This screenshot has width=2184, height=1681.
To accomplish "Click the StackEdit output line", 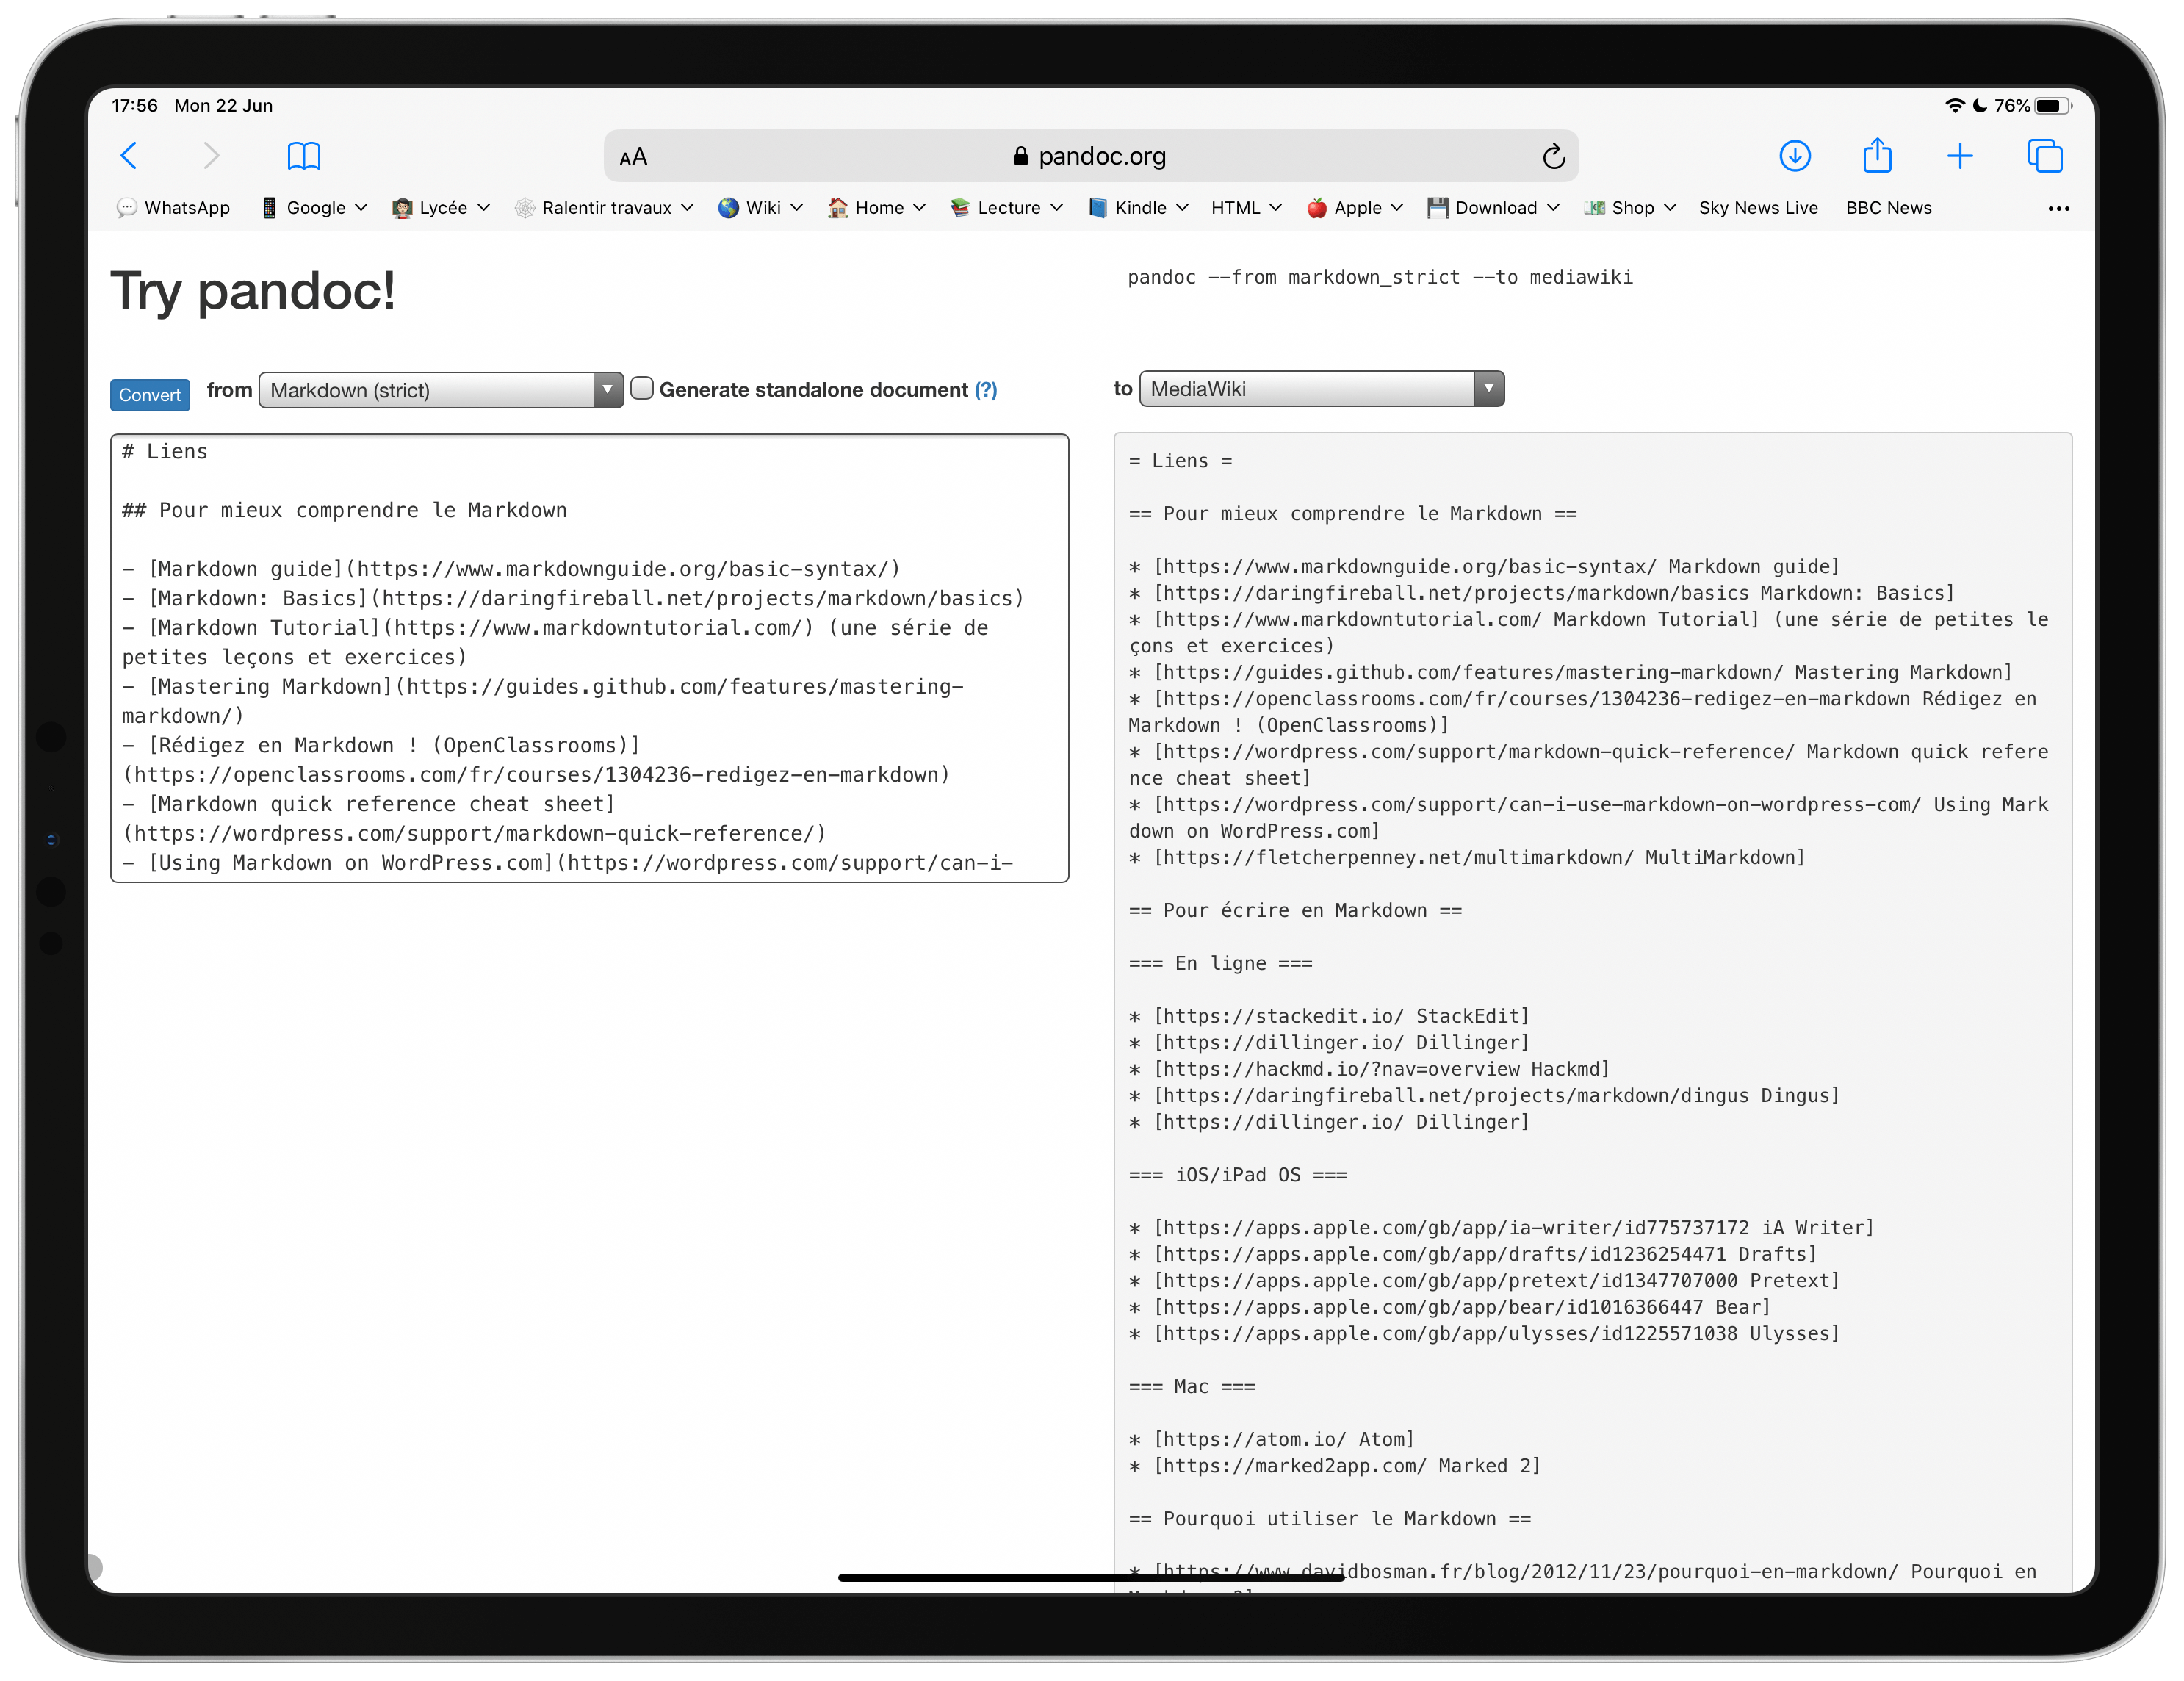I will [x=1330, y=1016].
